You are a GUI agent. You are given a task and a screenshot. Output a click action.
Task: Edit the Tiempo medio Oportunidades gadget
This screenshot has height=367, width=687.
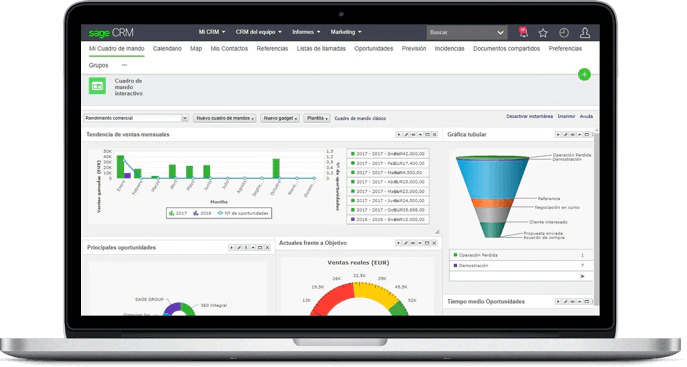click(565, 301)
